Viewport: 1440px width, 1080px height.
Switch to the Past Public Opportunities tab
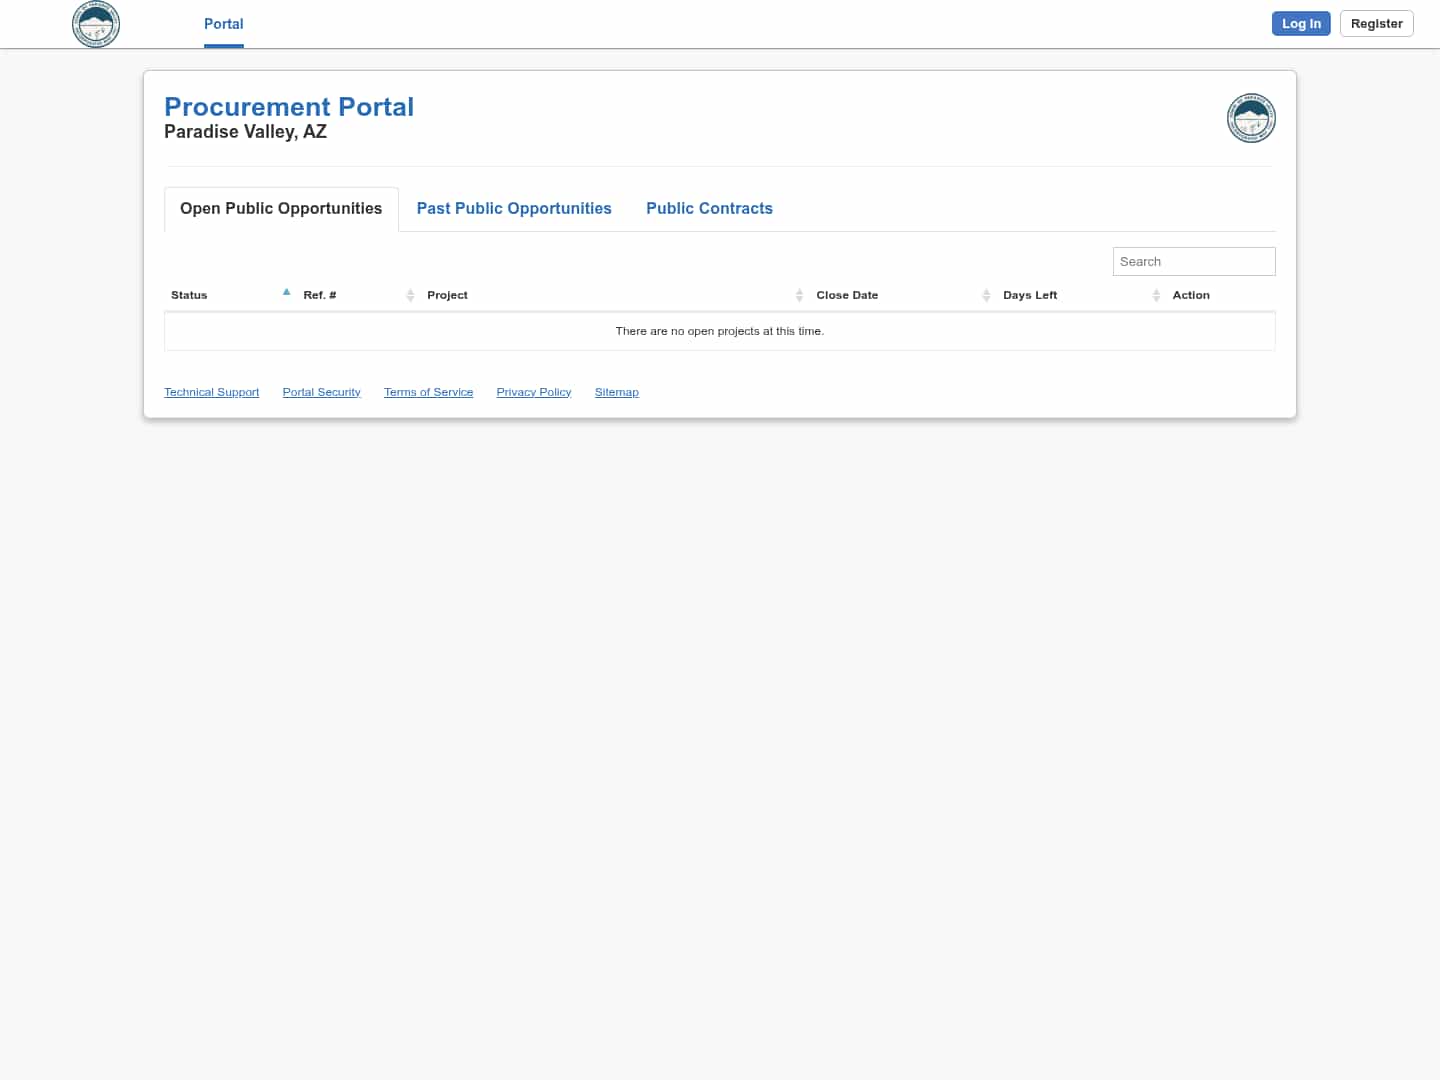tap(514, 208)
